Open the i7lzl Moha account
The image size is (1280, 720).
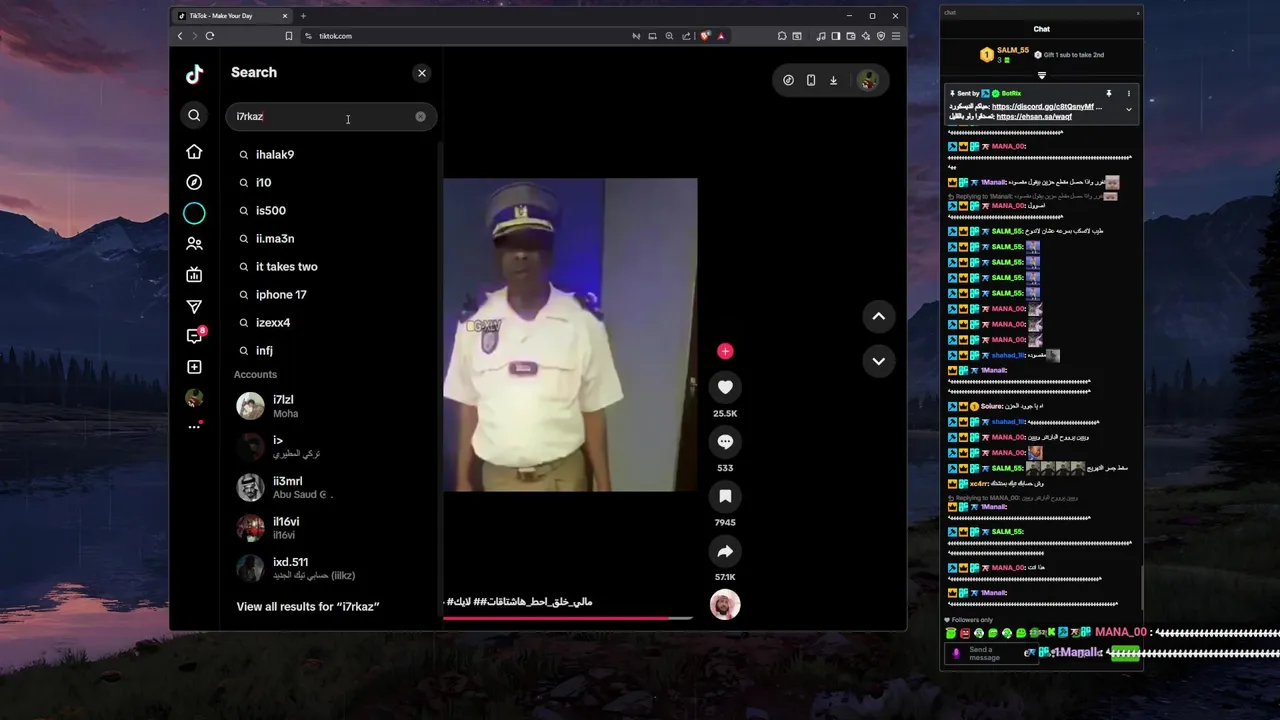click(331, 406)
